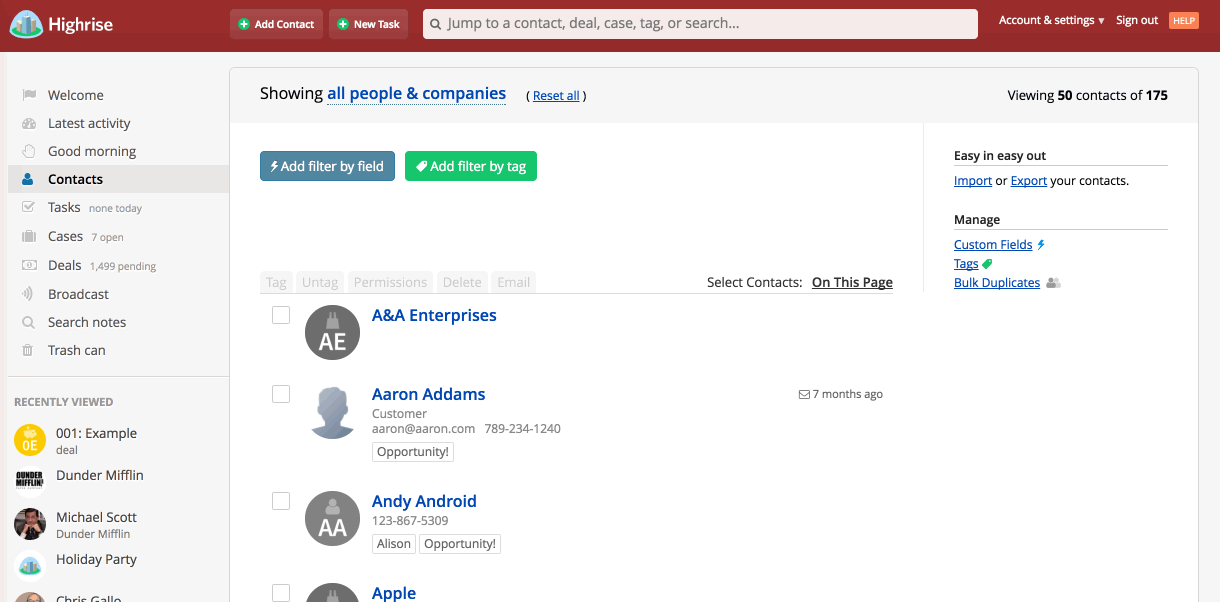Click Opportunity! tag under Aaron Addams
This screenshot has width=1220, height=602.
[x=413, y=452]
